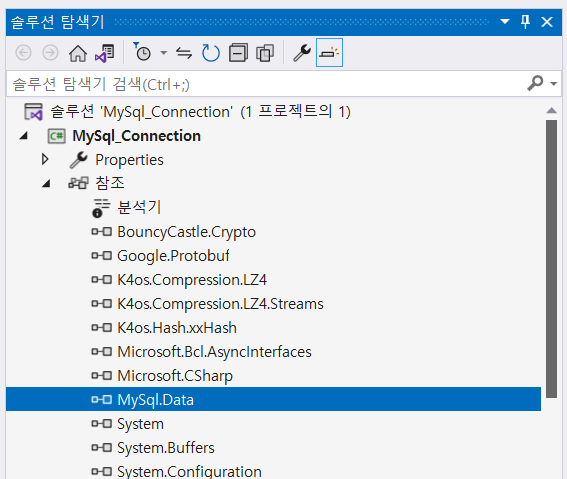Expand the Properties node
Screen dimensions: 567x479
tap(45, 159)
